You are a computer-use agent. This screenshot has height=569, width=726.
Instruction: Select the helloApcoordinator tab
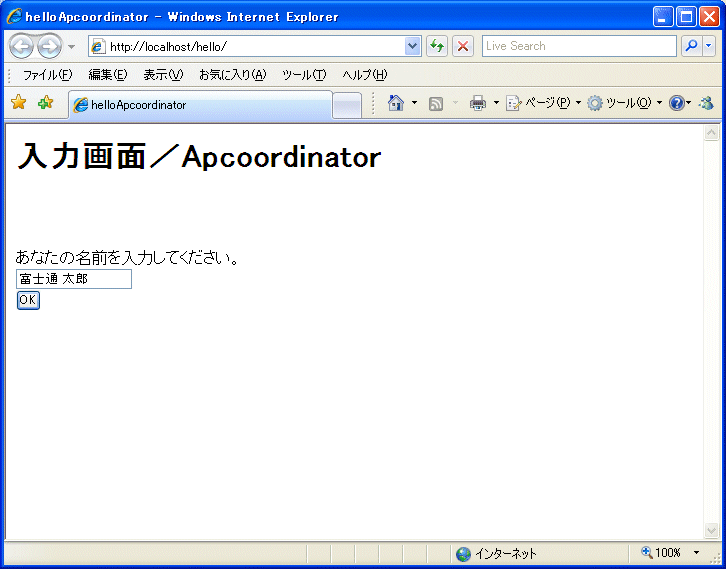pyautogui.click(x=200, y=104)
